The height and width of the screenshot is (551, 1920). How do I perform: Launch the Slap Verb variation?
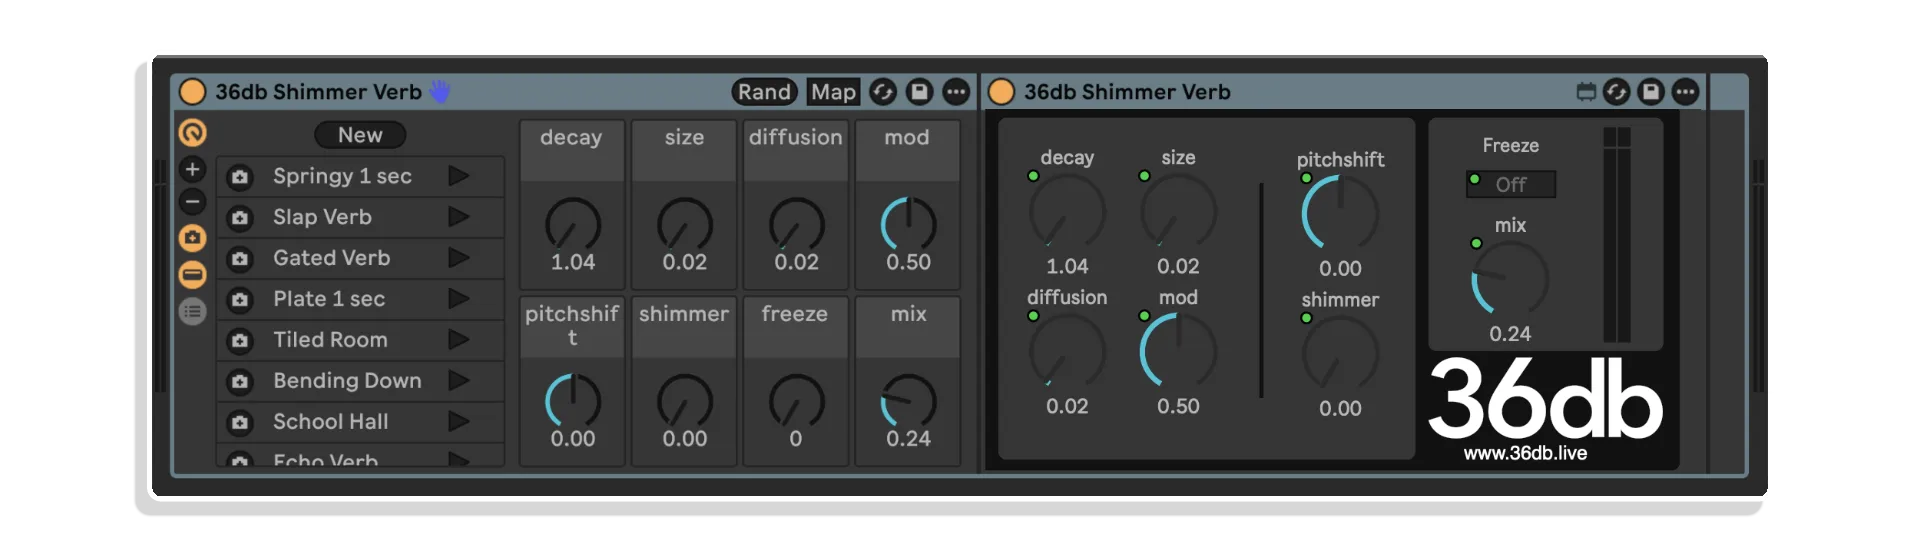(458, 217)
